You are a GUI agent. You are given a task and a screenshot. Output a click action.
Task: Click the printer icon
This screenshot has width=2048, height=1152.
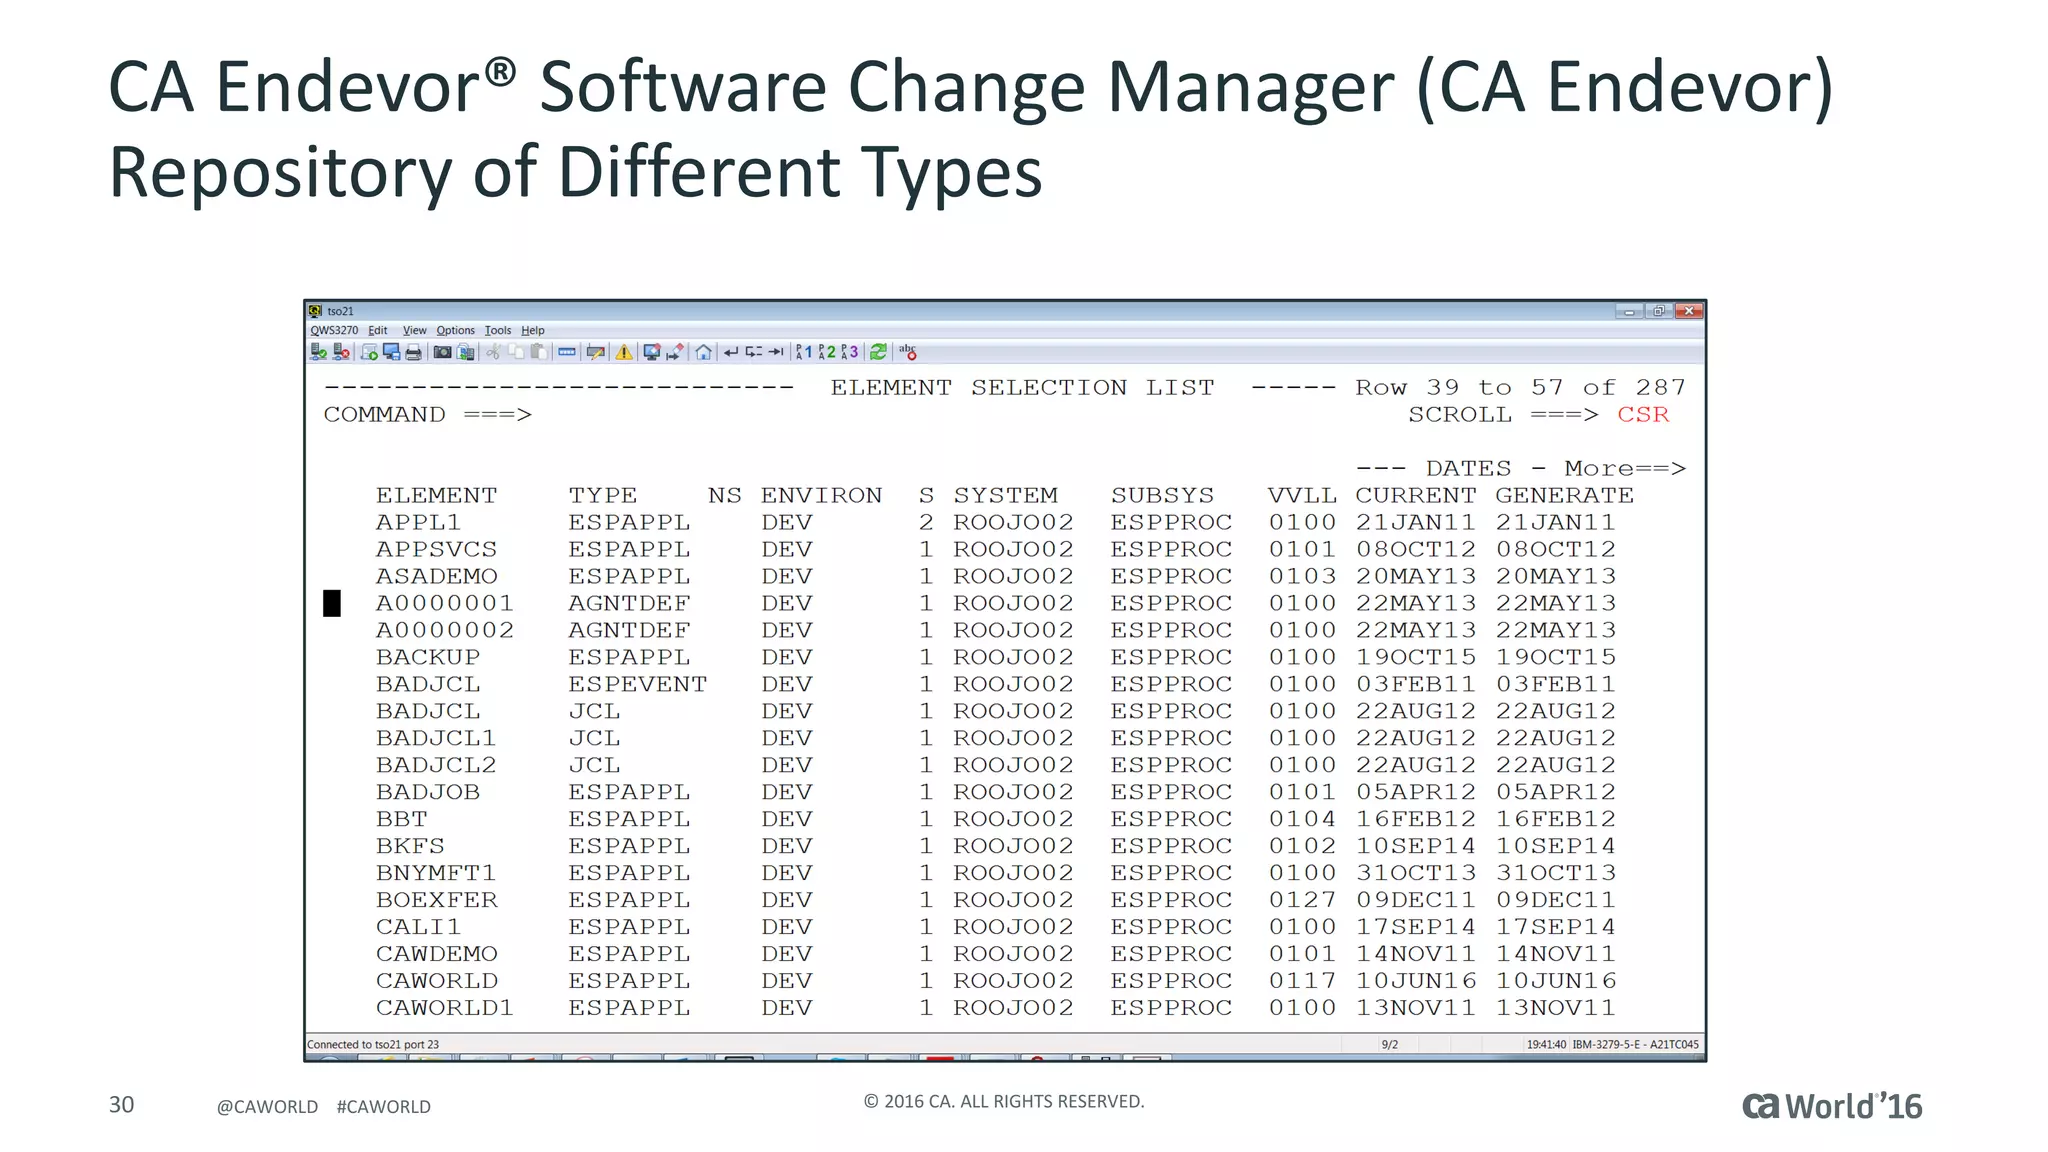point(413,352)
